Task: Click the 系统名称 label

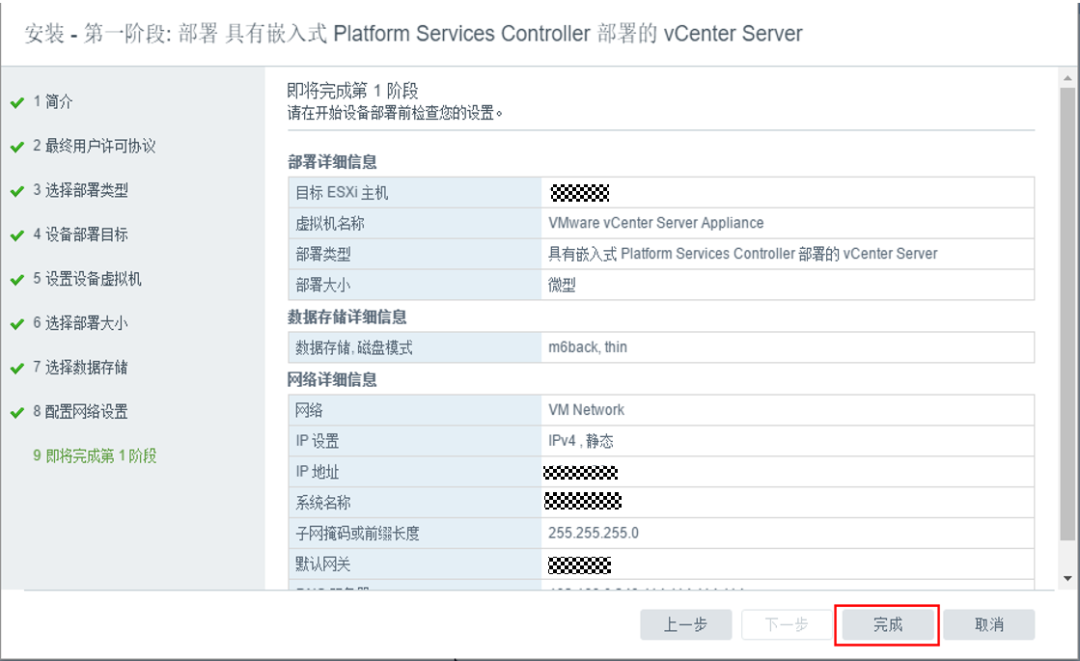Action: click(x=323, y=503)
